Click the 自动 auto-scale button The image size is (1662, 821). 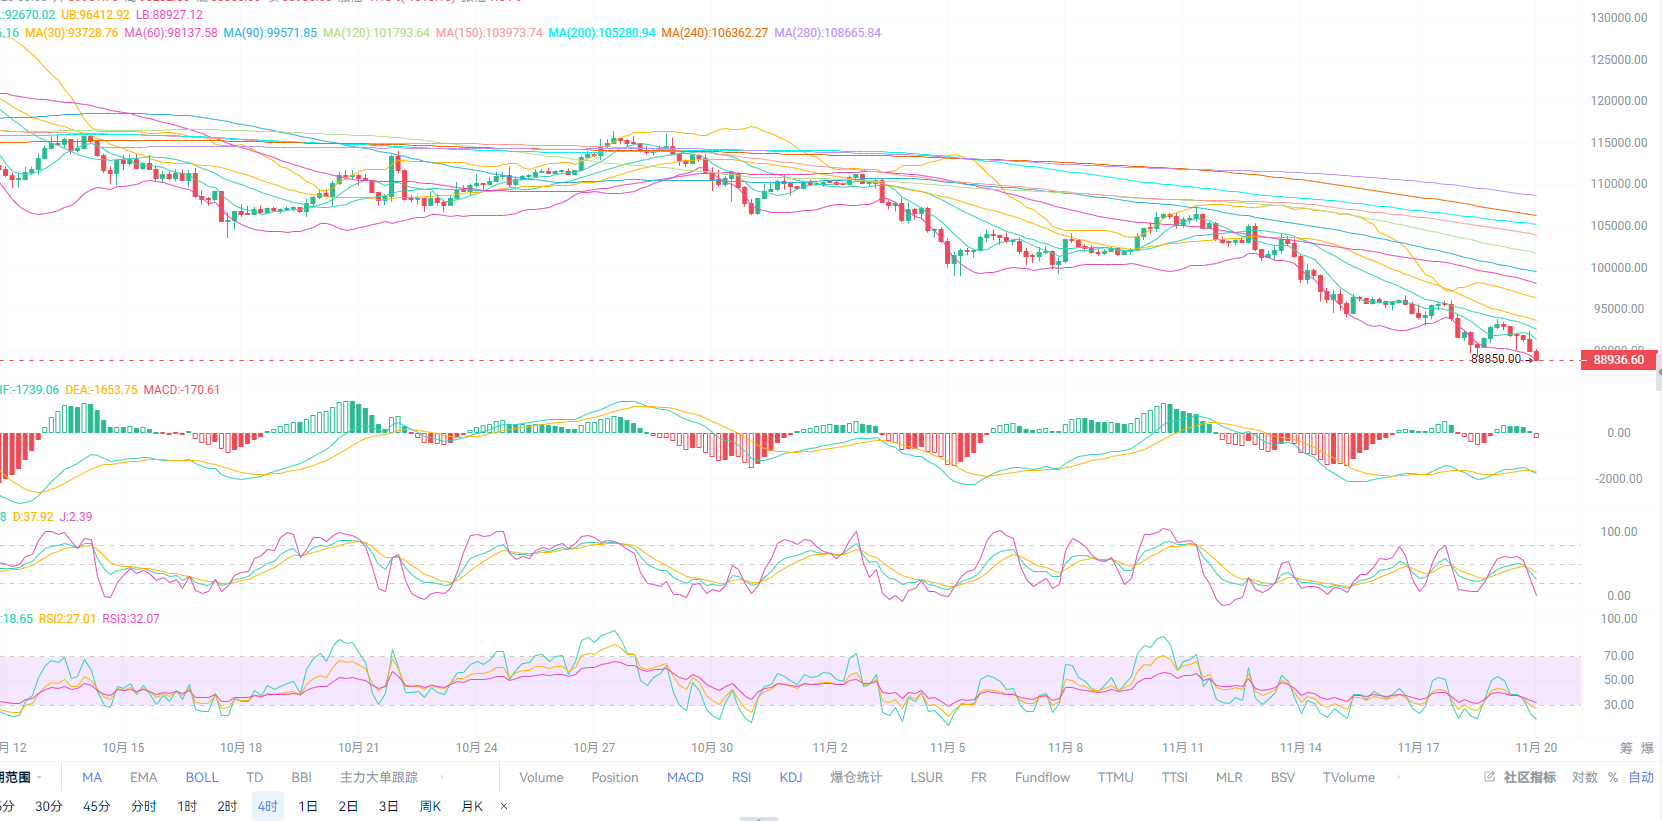1641,777
